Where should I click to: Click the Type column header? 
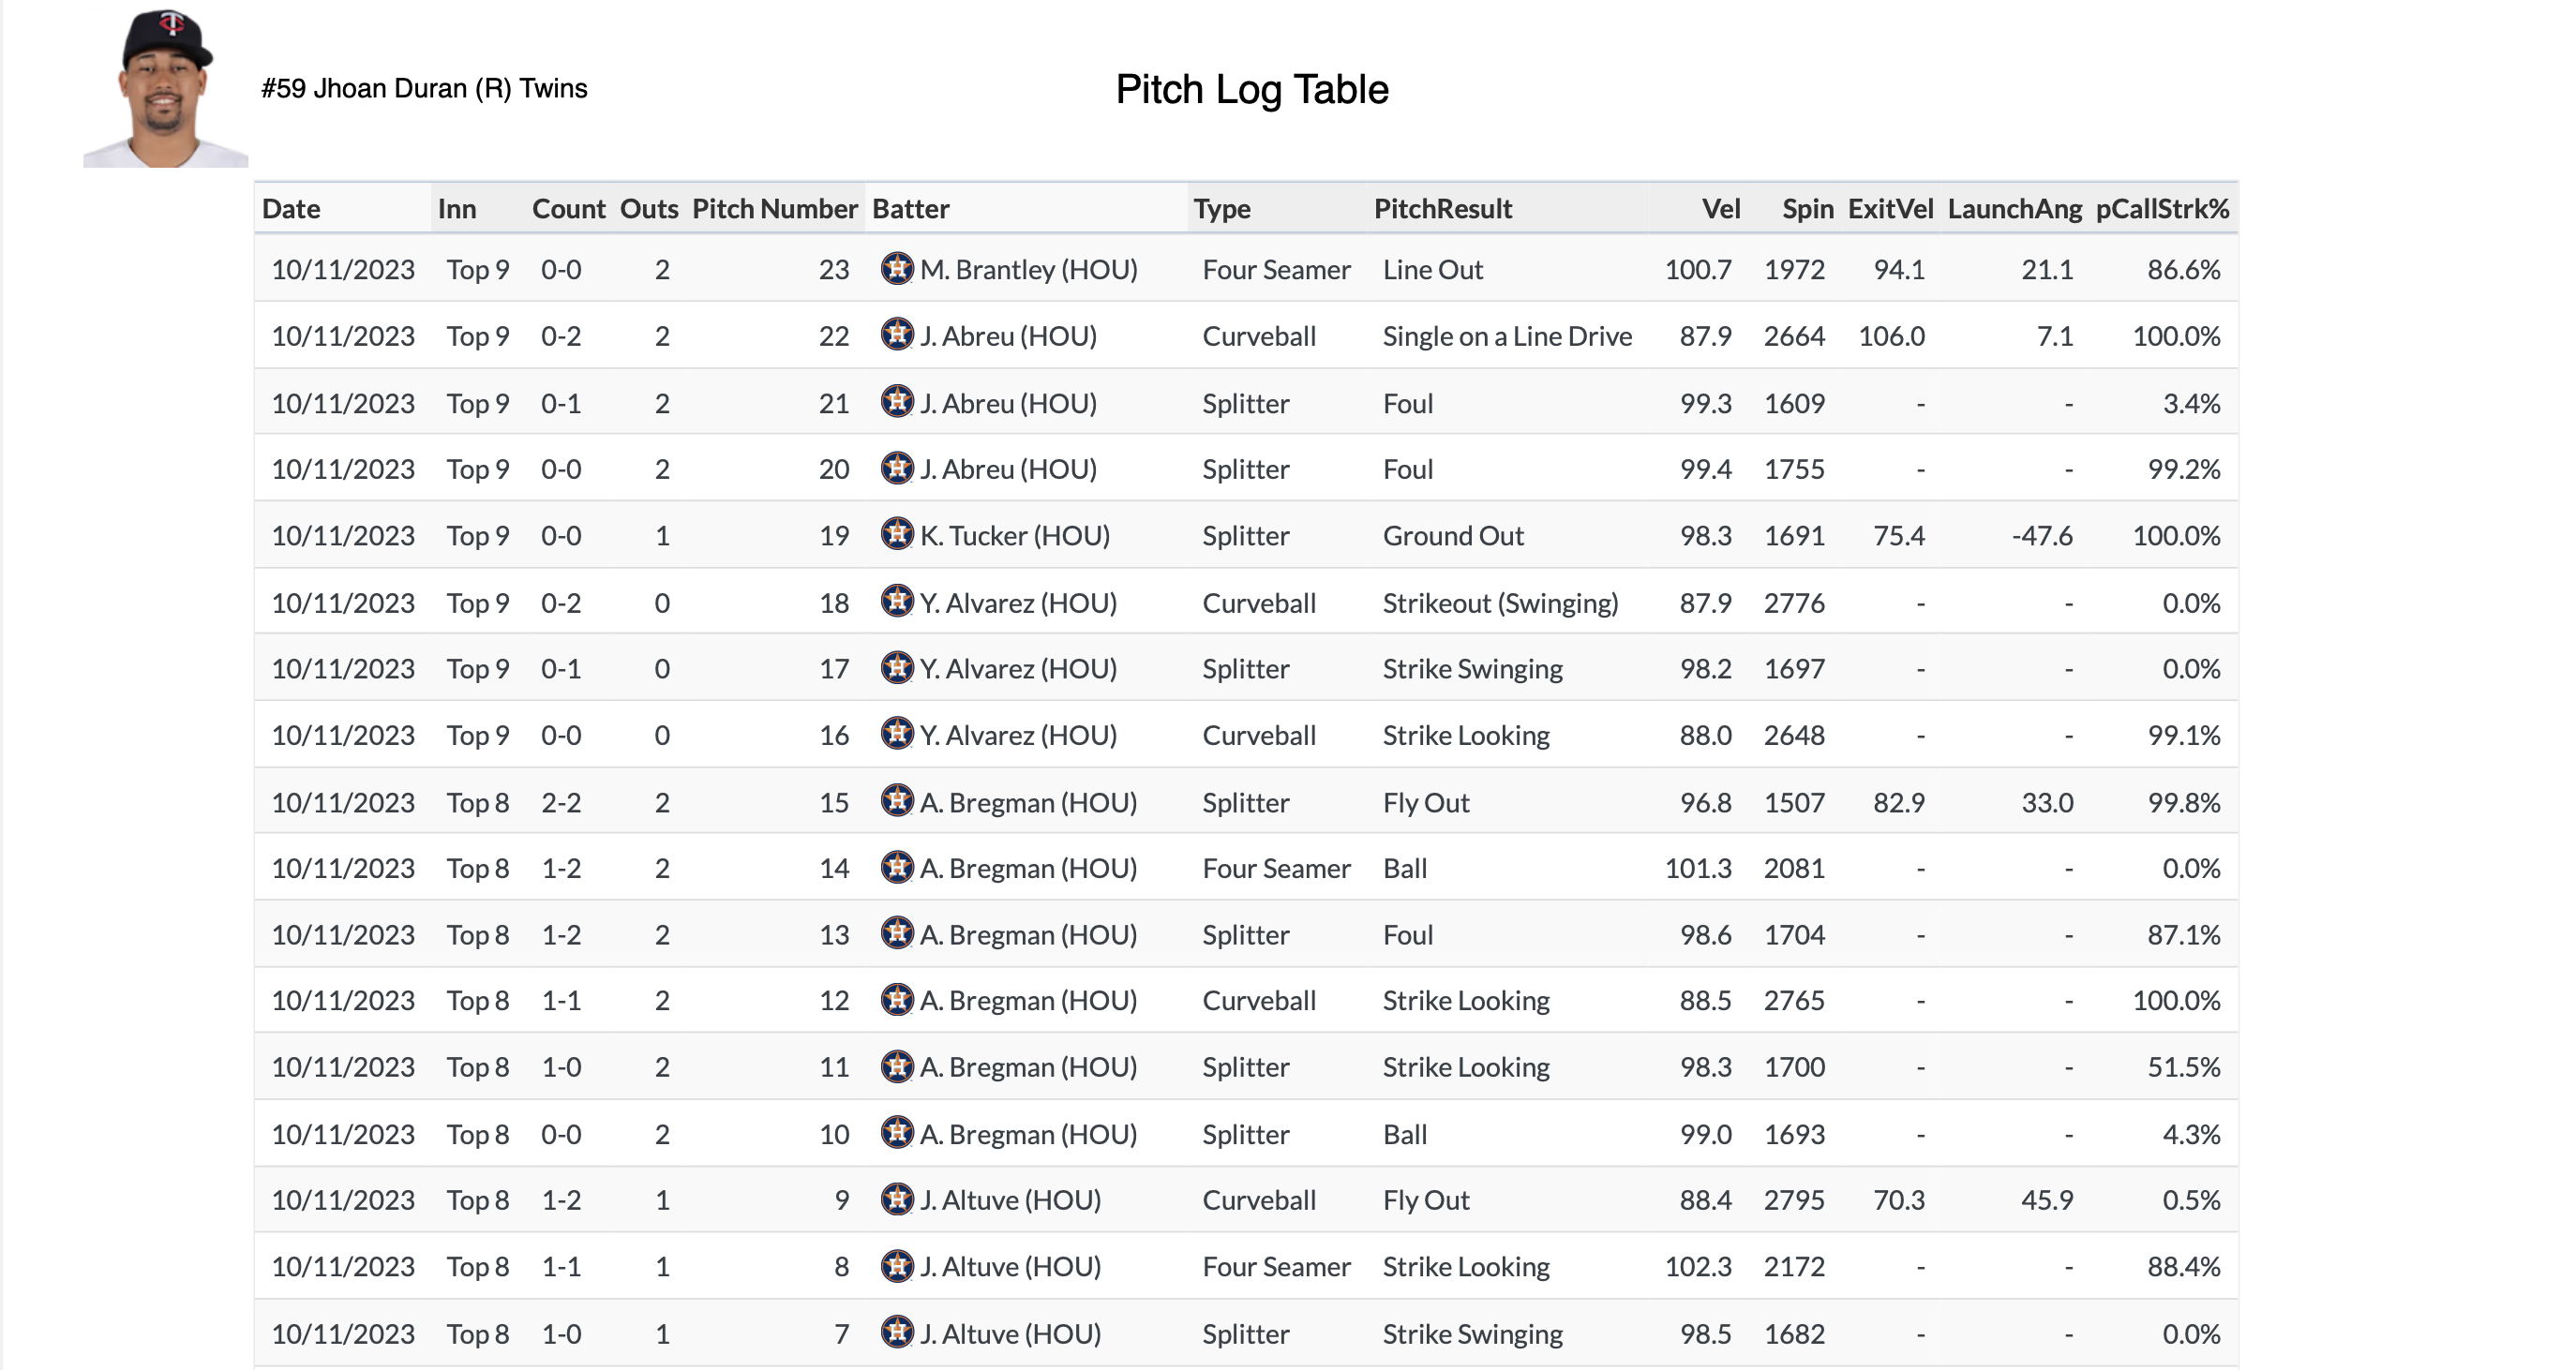click(1221, 209)
